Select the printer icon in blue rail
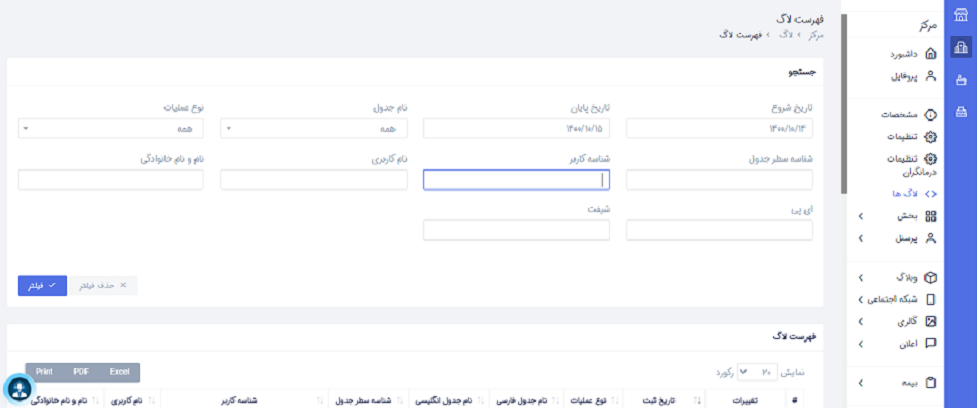The image size is (977, 408). 961,112
